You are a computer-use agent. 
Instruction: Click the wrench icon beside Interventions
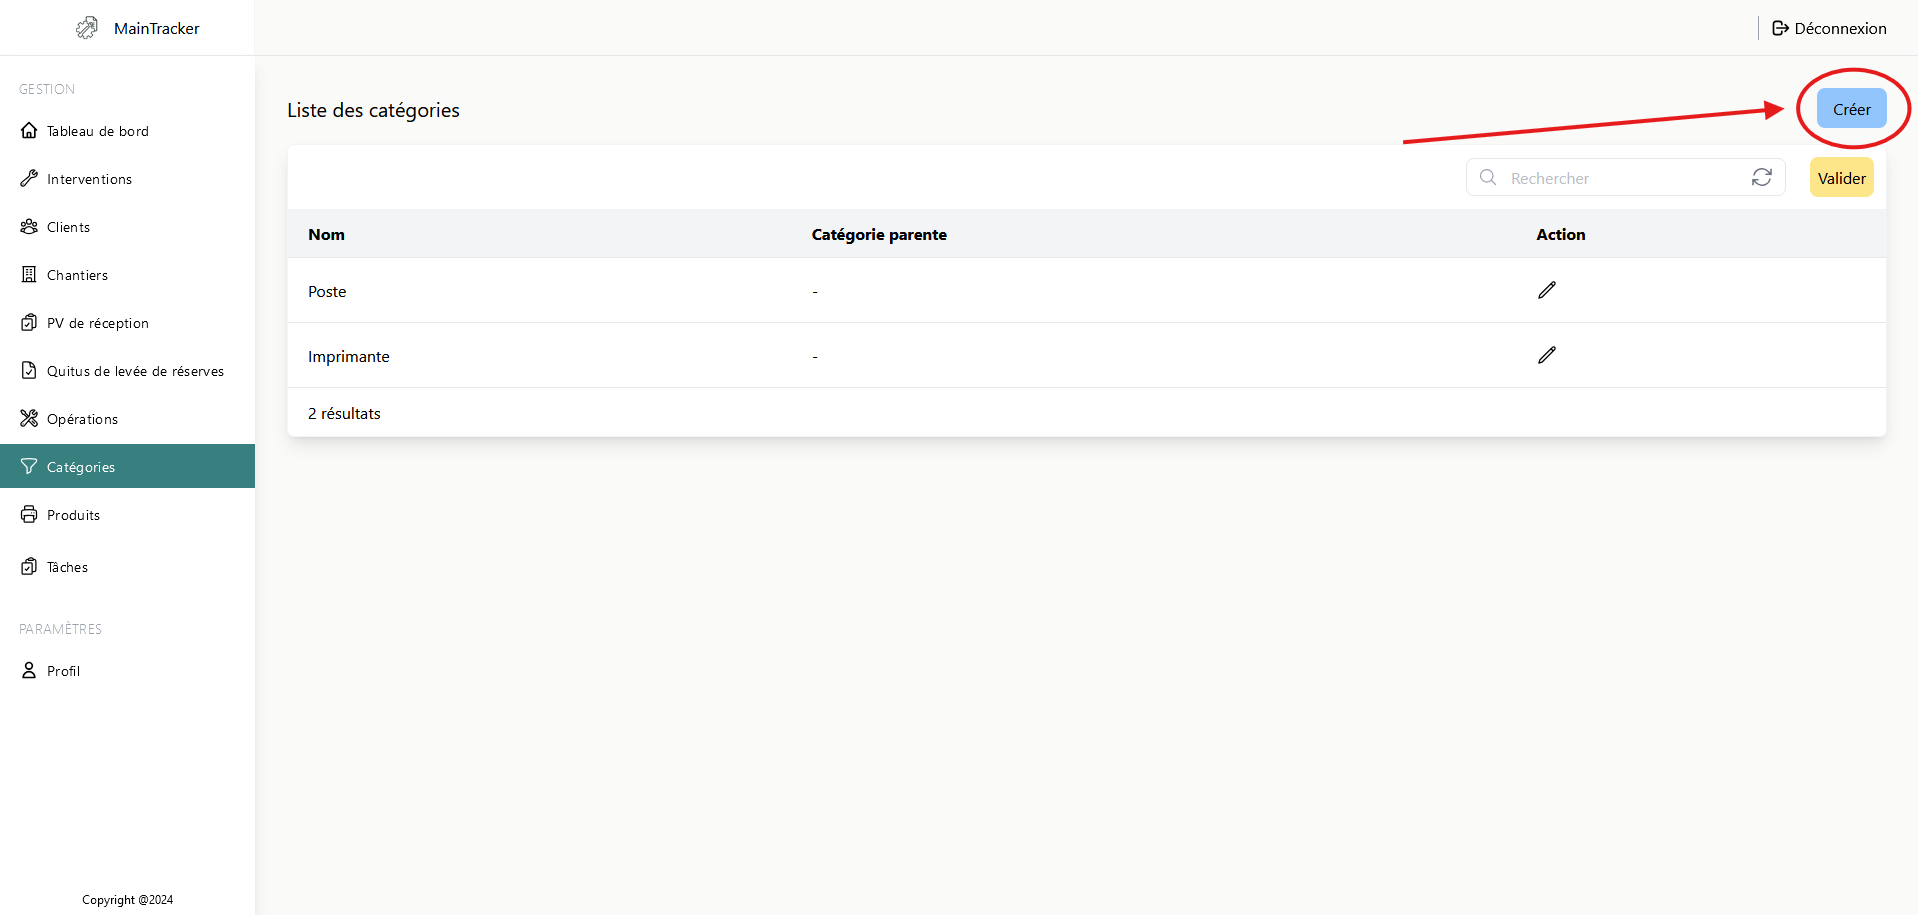(x=29, y=179)
